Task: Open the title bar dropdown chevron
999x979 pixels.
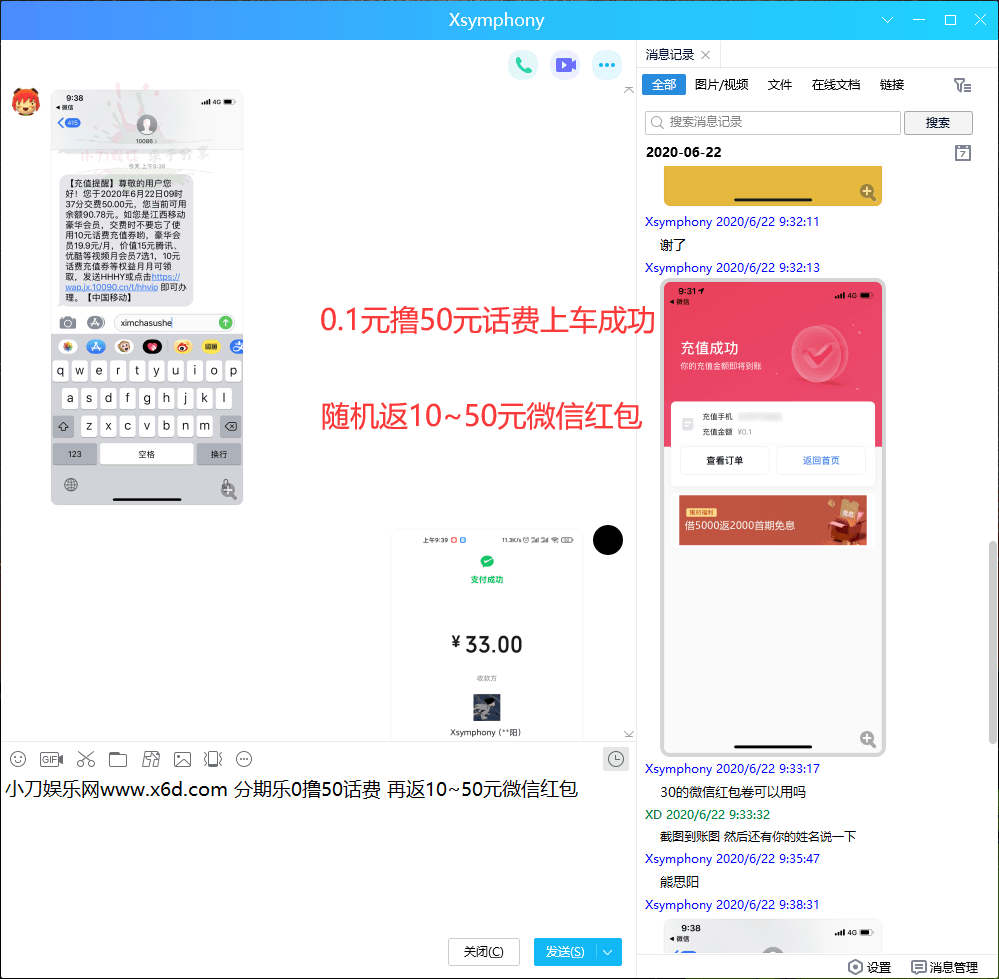Action: pyautogui.click(x=887, y=20)
